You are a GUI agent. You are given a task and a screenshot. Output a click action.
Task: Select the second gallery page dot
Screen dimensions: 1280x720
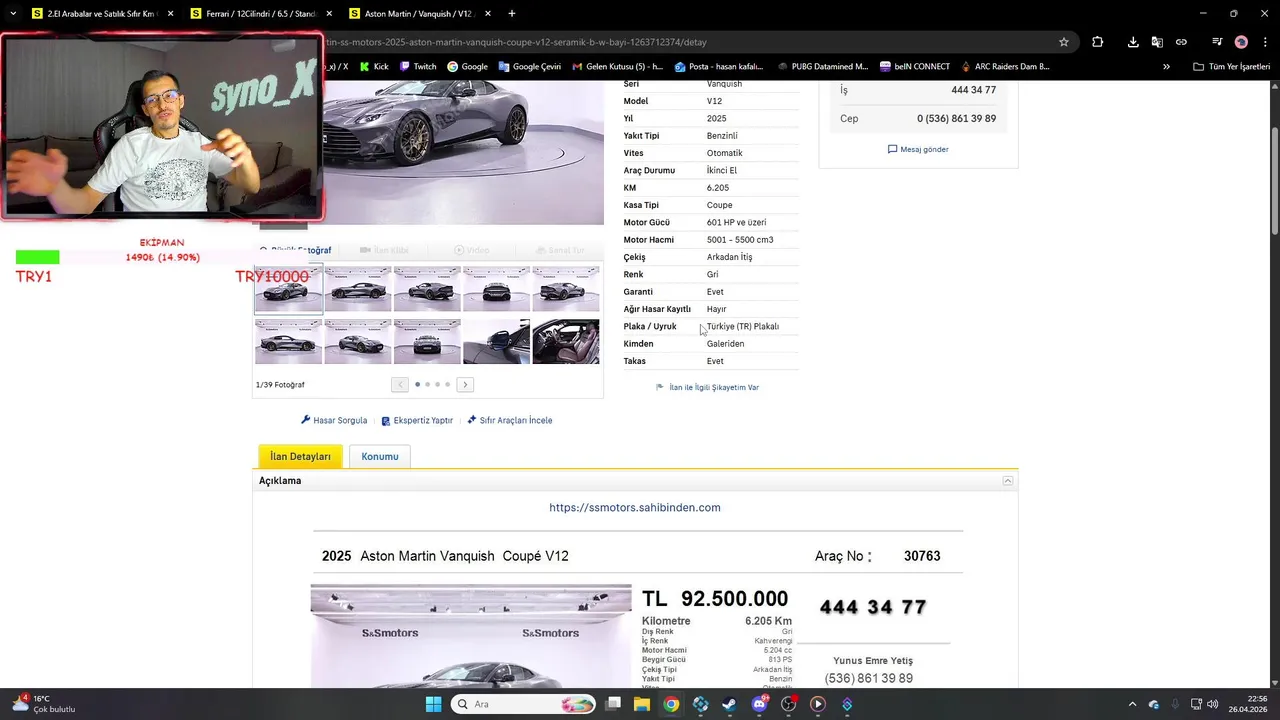tap(427, 384)
